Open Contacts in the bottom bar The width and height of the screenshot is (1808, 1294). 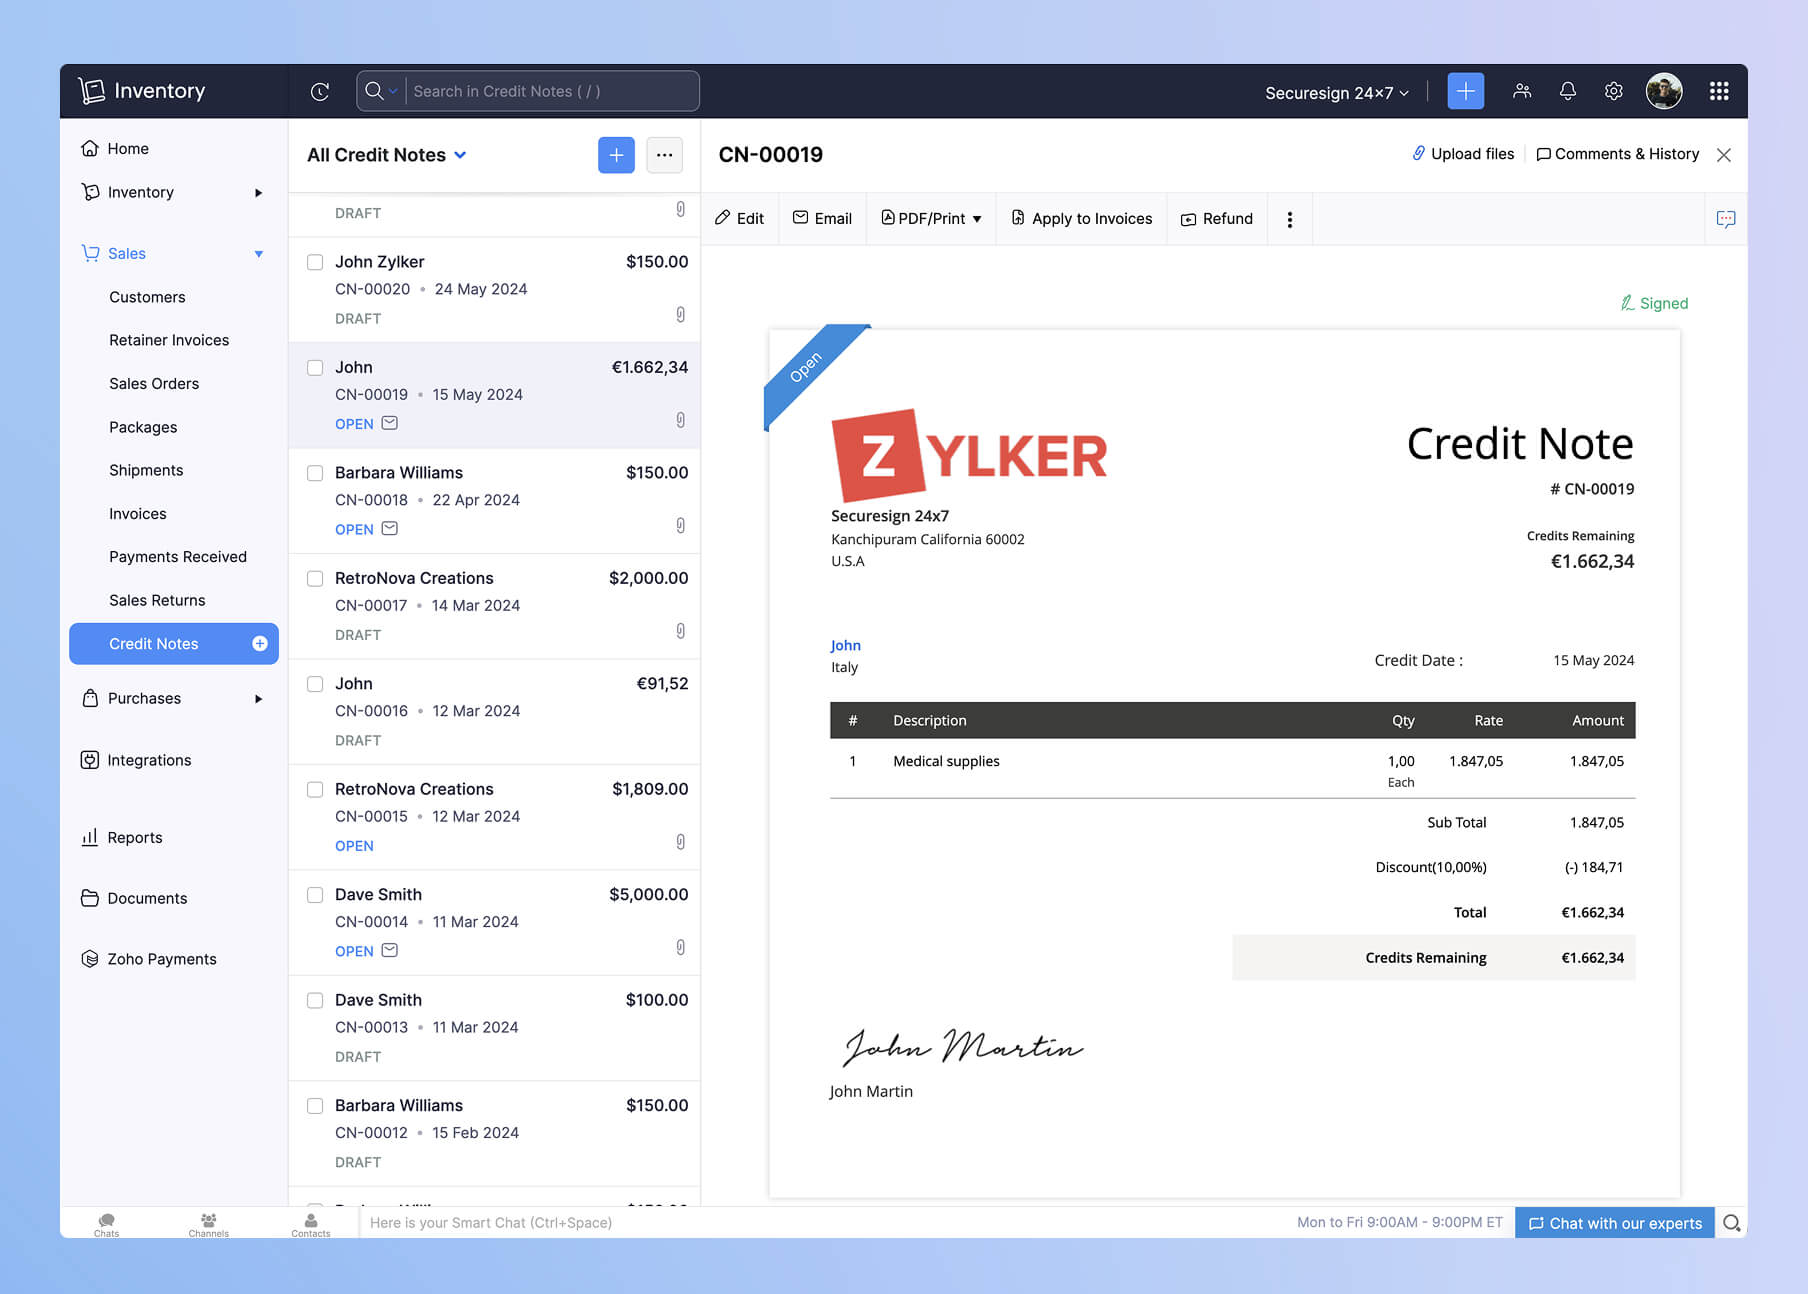click(x=311, y=1224)
